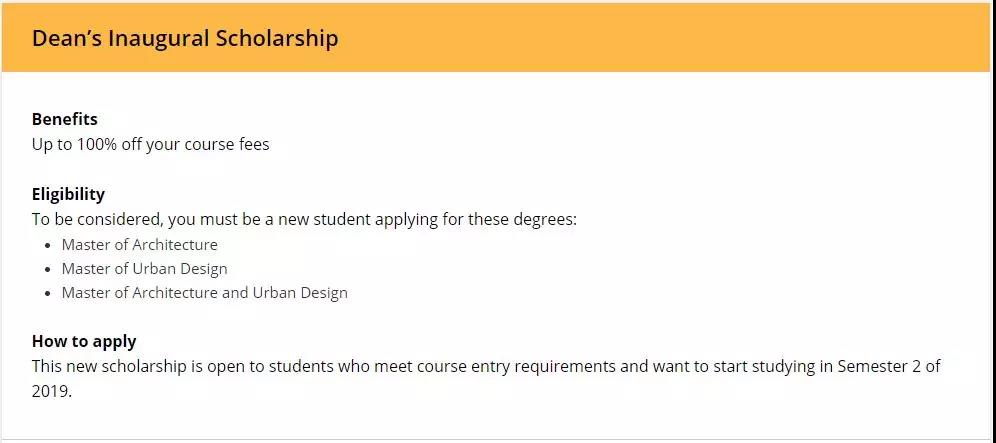Click the '2019.' text on last line
The height and width of the screenshot is (443, 996).
pos(52,391)
